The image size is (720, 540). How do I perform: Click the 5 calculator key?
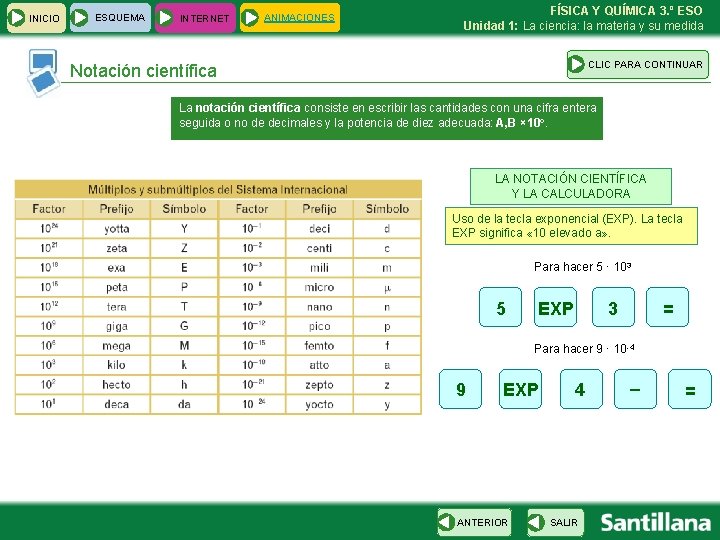(x=501, y=307)
